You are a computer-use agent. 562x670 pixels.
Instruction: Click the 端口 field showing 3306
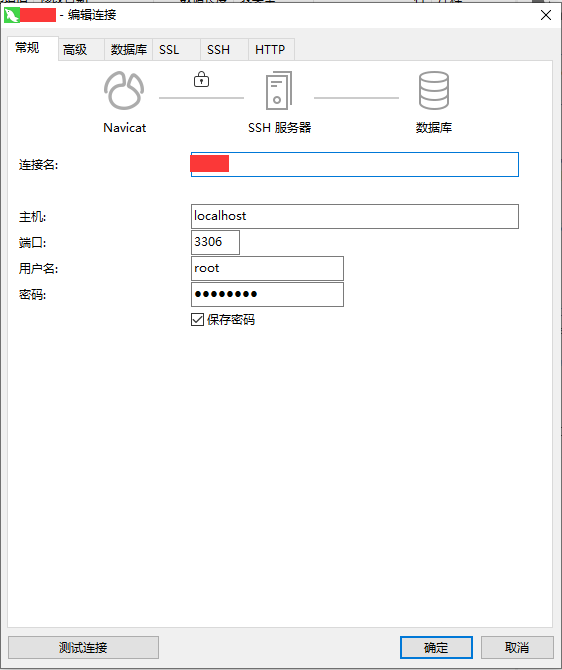(215, 242)
